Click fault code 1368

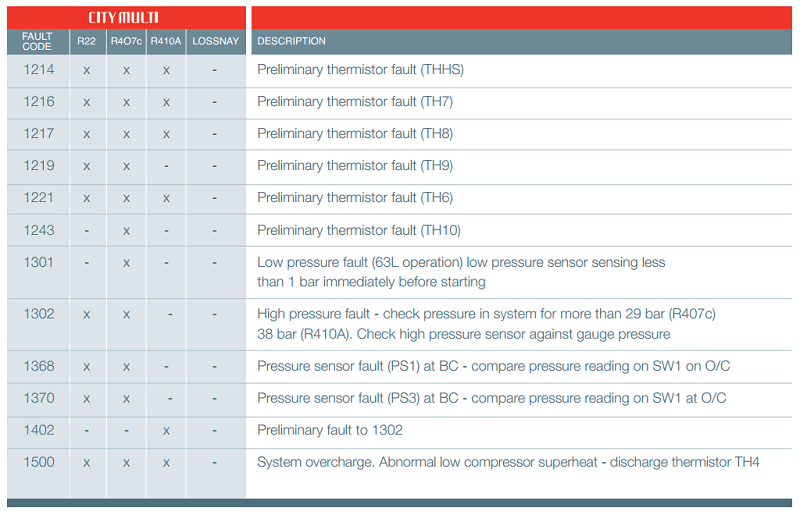39,366
